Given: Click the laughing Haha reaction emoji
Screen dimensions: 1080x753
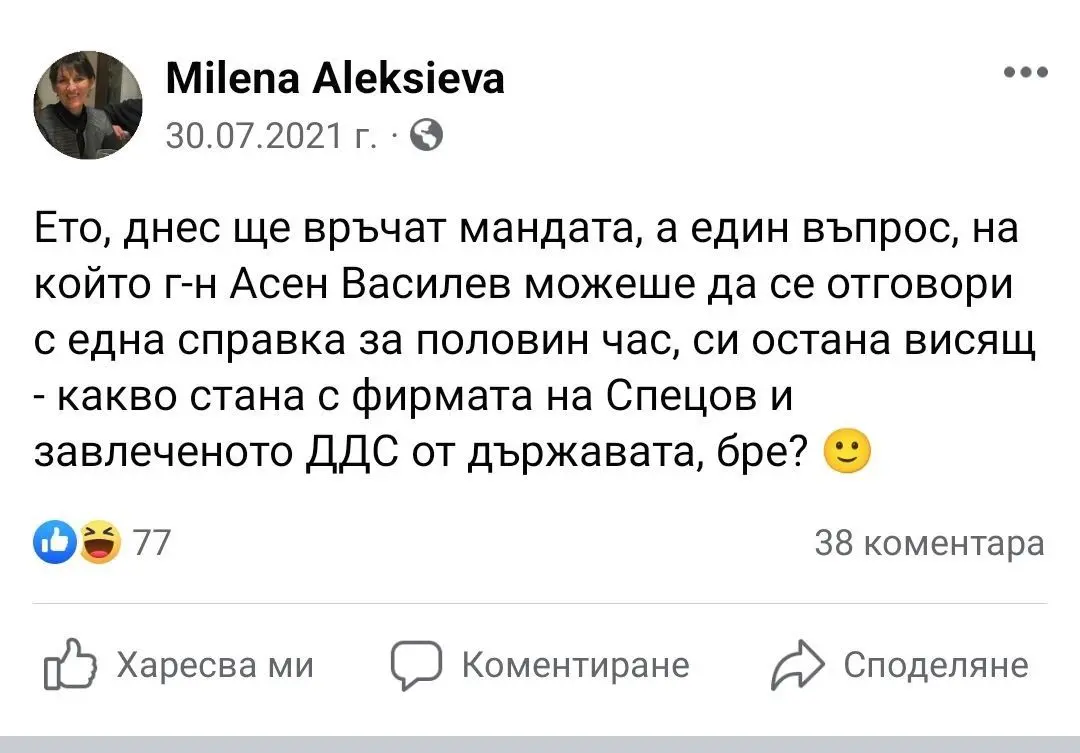Looking at the screenshot, I should click(98, 543).
